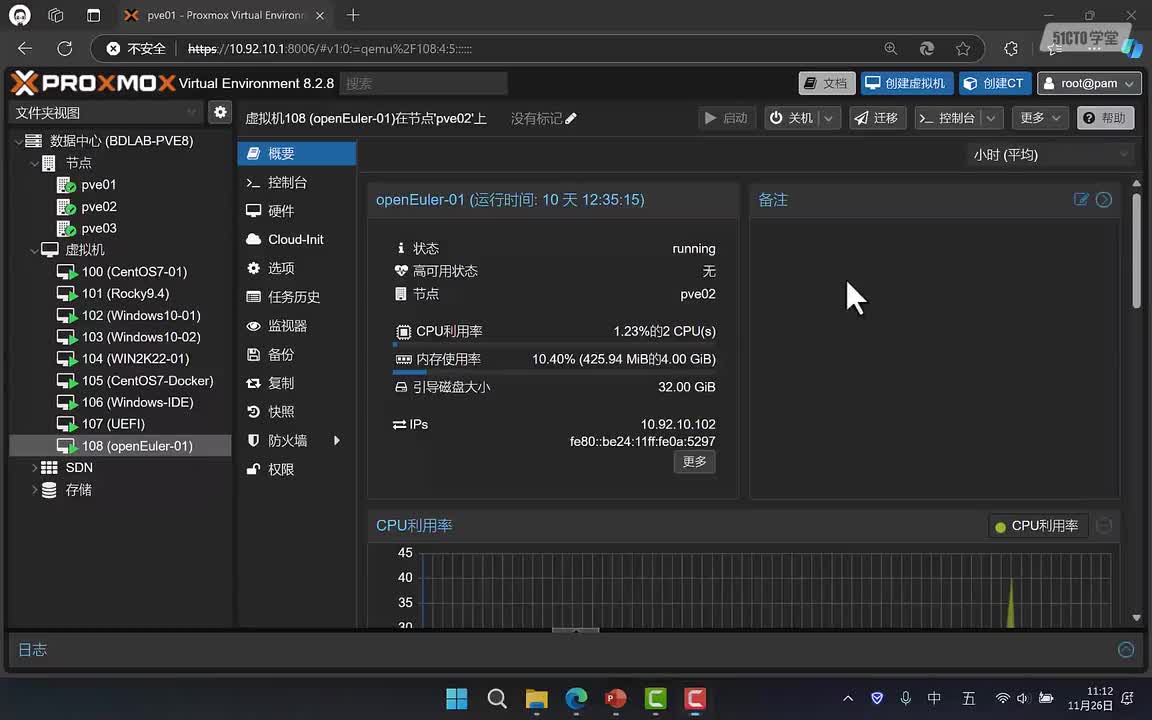
Task: Open root@pam user menu
Action: [x=1089, y=83]
